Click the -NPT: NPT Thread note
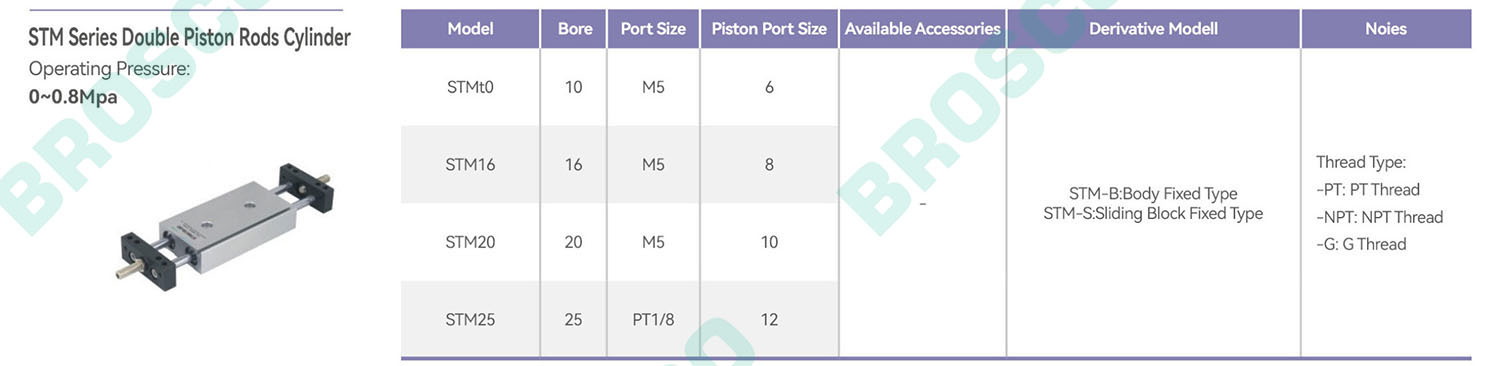The width and height of the screenshot is (1500, 366). (x=1380, y=217)
